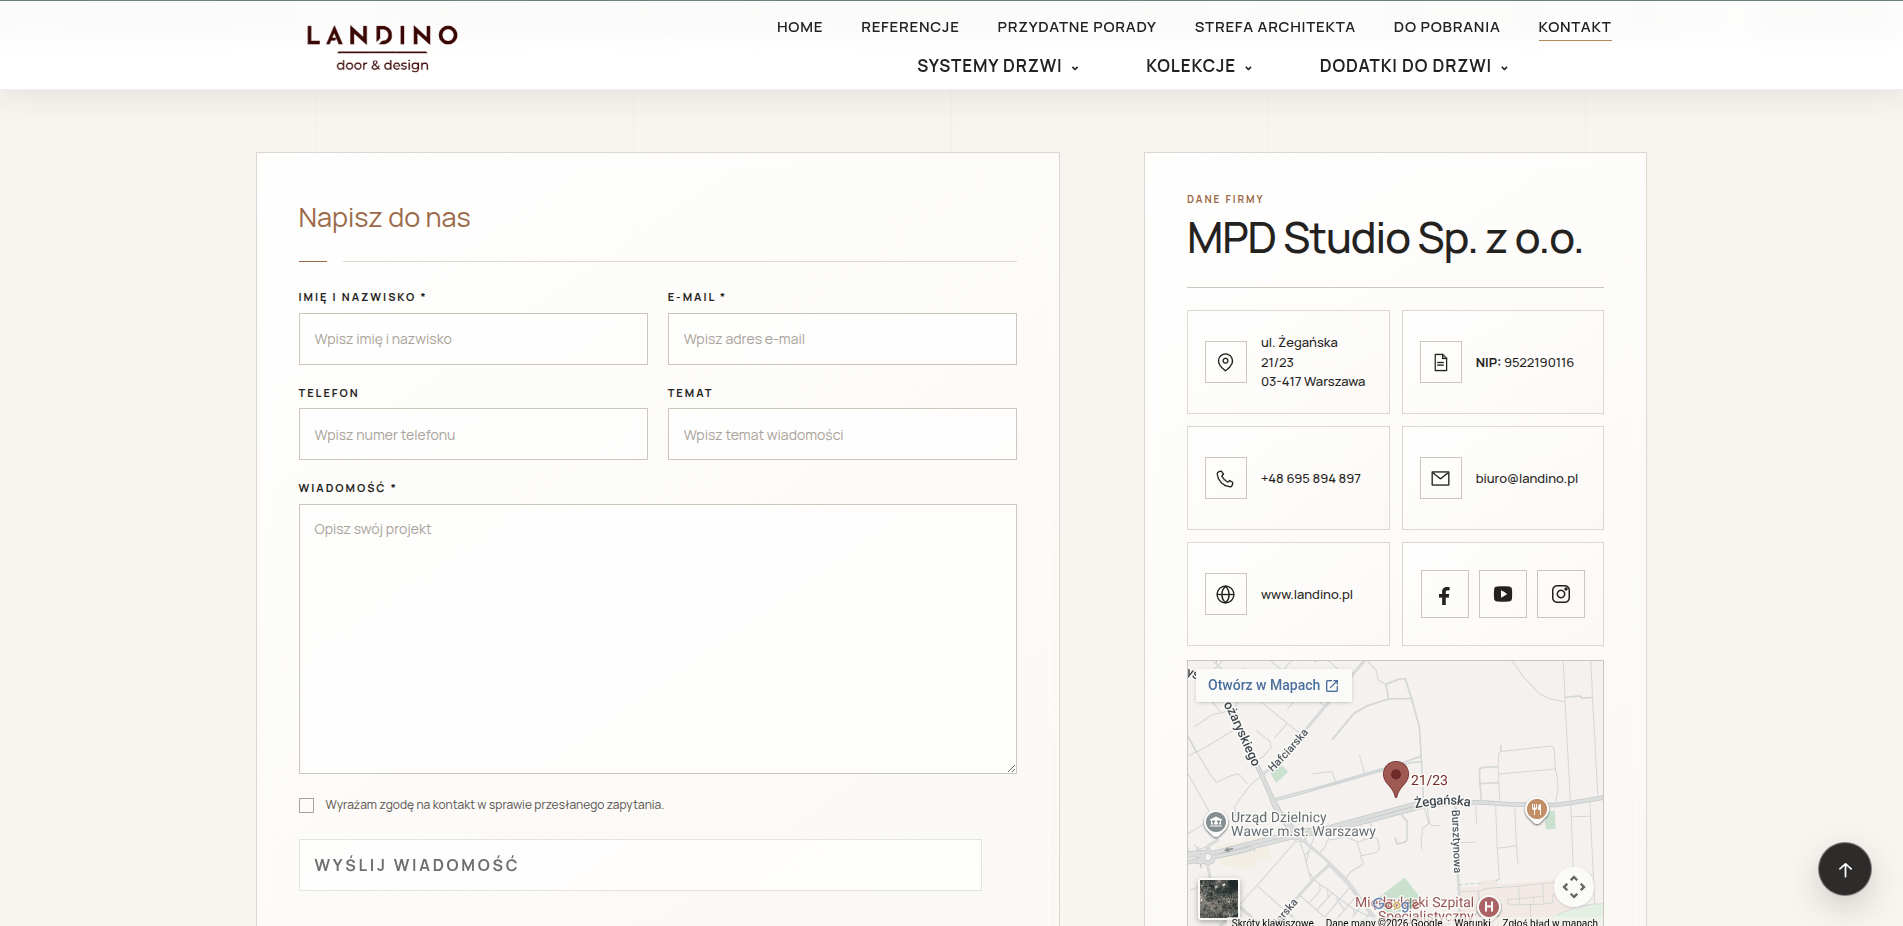Open the Kontakt menu item
The image size is (1903, 926).
1575,27
